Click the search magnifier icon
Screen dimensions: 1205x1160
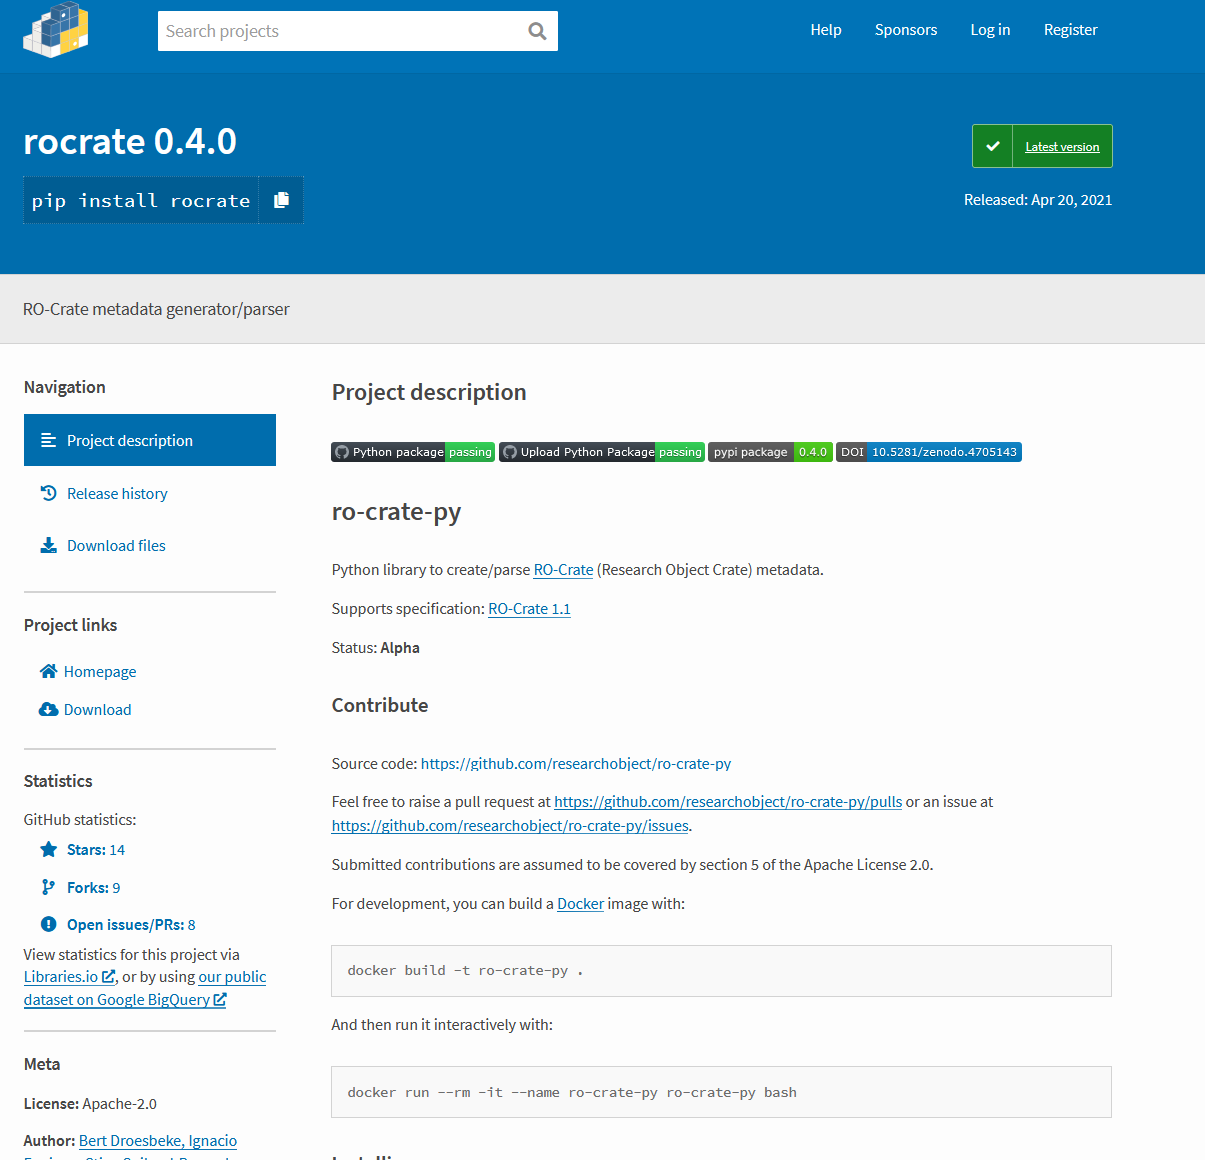click(x=537, y=31)
